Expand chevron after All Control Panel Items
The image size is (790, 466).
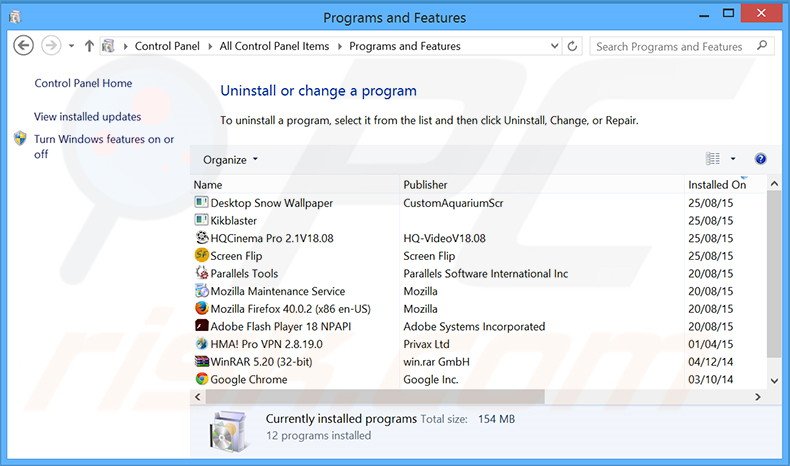pyautogui.click(x=340, y=46)
